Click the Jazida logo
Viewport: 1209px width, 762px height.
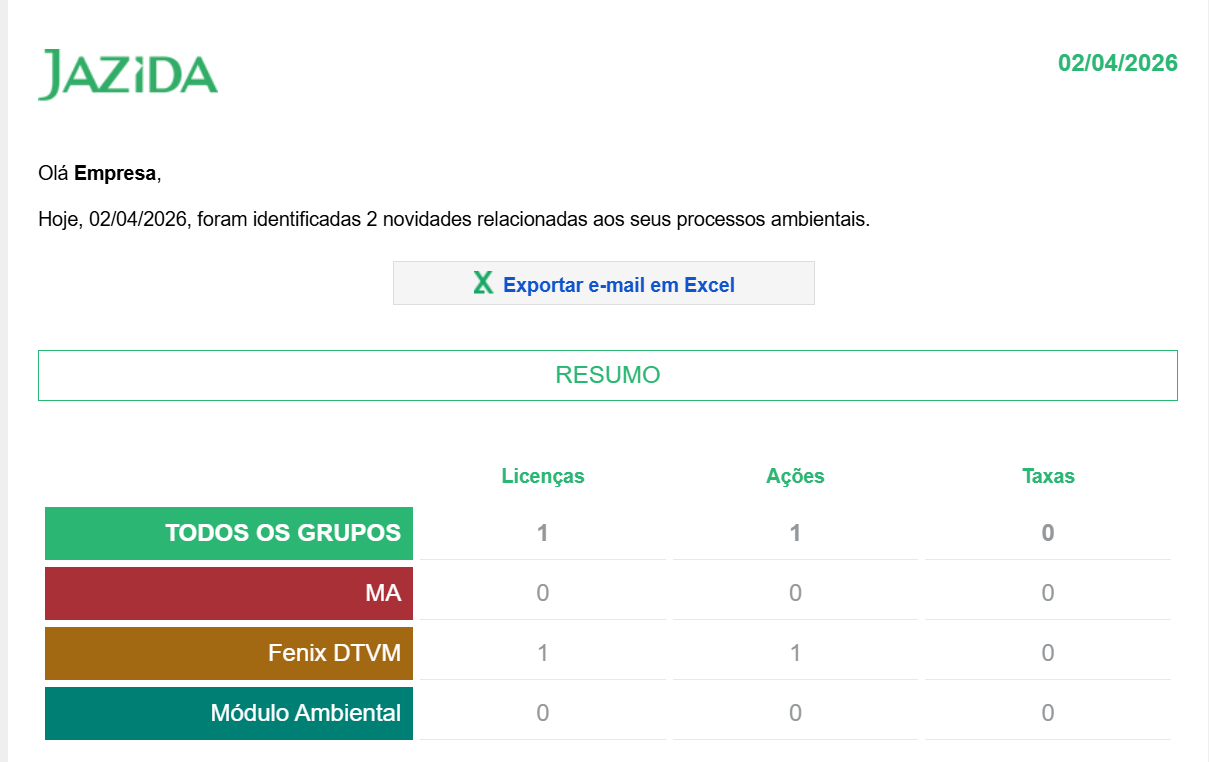[128, 74]
